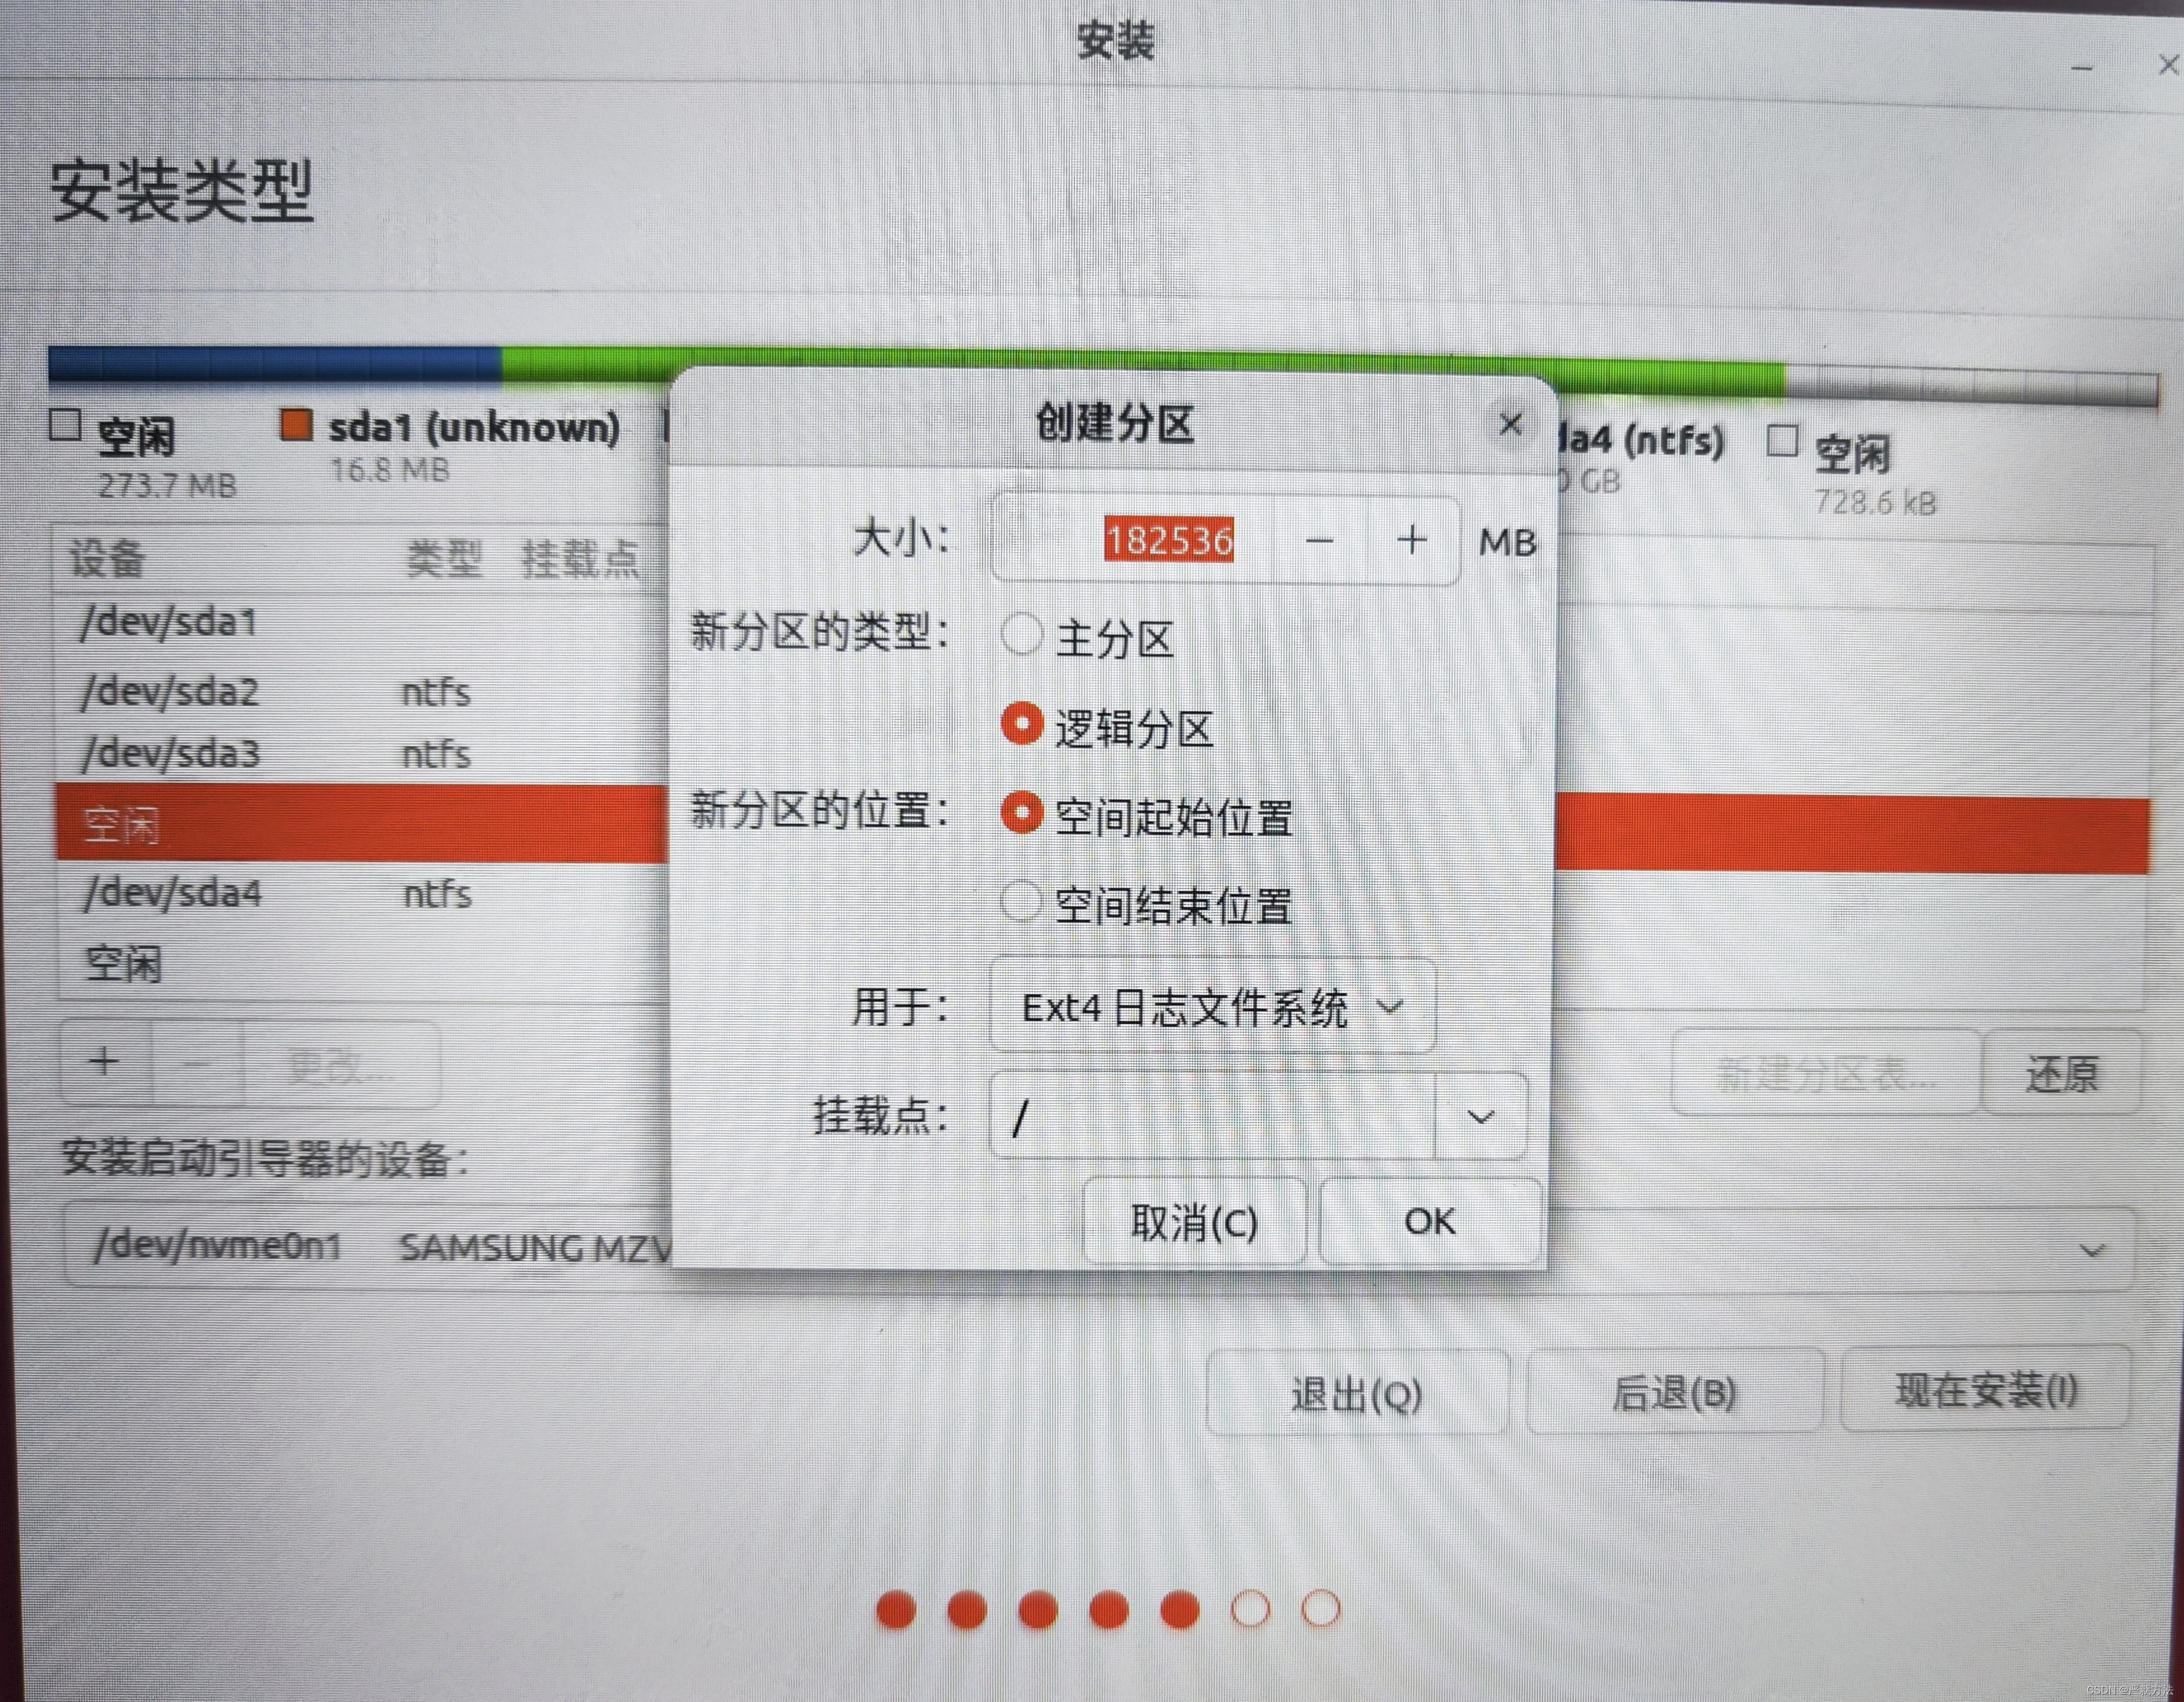This screenshot has height=1702, width=2184.
Task: Click the minus stepper to decrease size
Action: pyautogui.click(x=1319, y=541)
